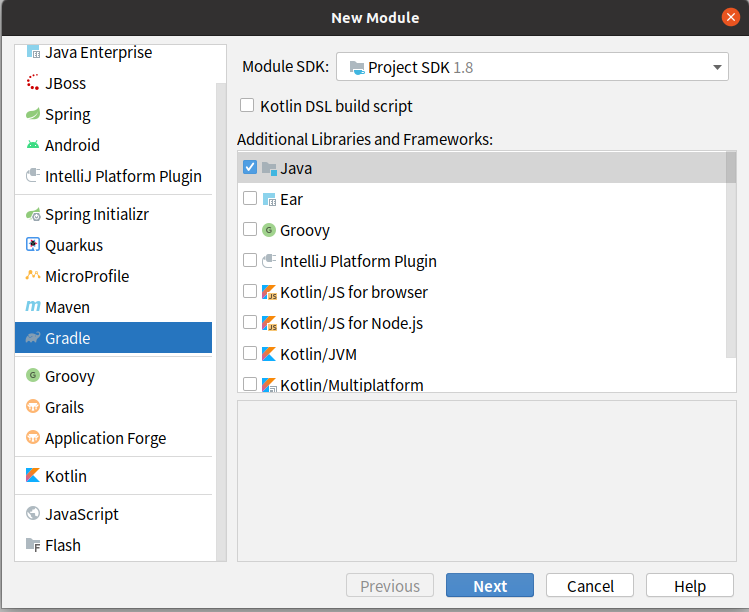Select the Java Enterprise module type
The image size is (749, 612).
113,52
